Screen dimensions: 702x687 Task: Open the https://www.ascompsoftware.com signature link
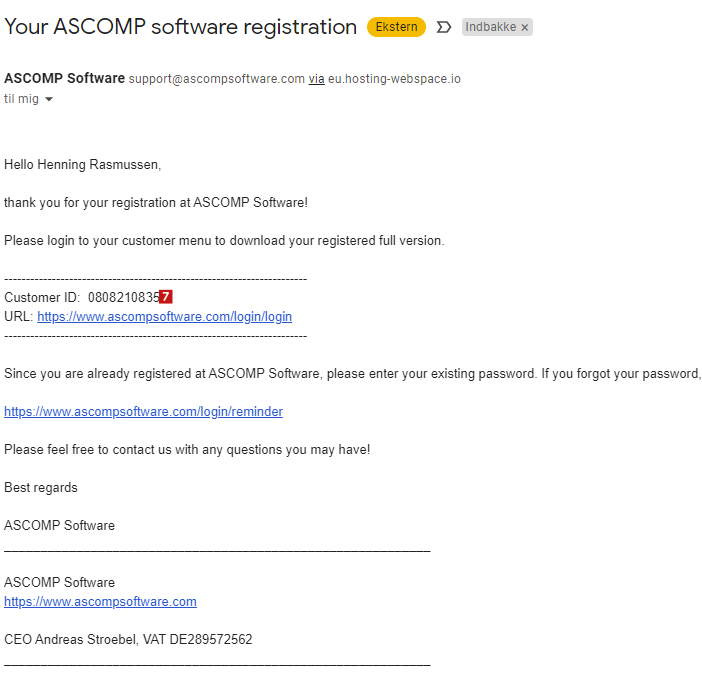[x=100, y=602]
